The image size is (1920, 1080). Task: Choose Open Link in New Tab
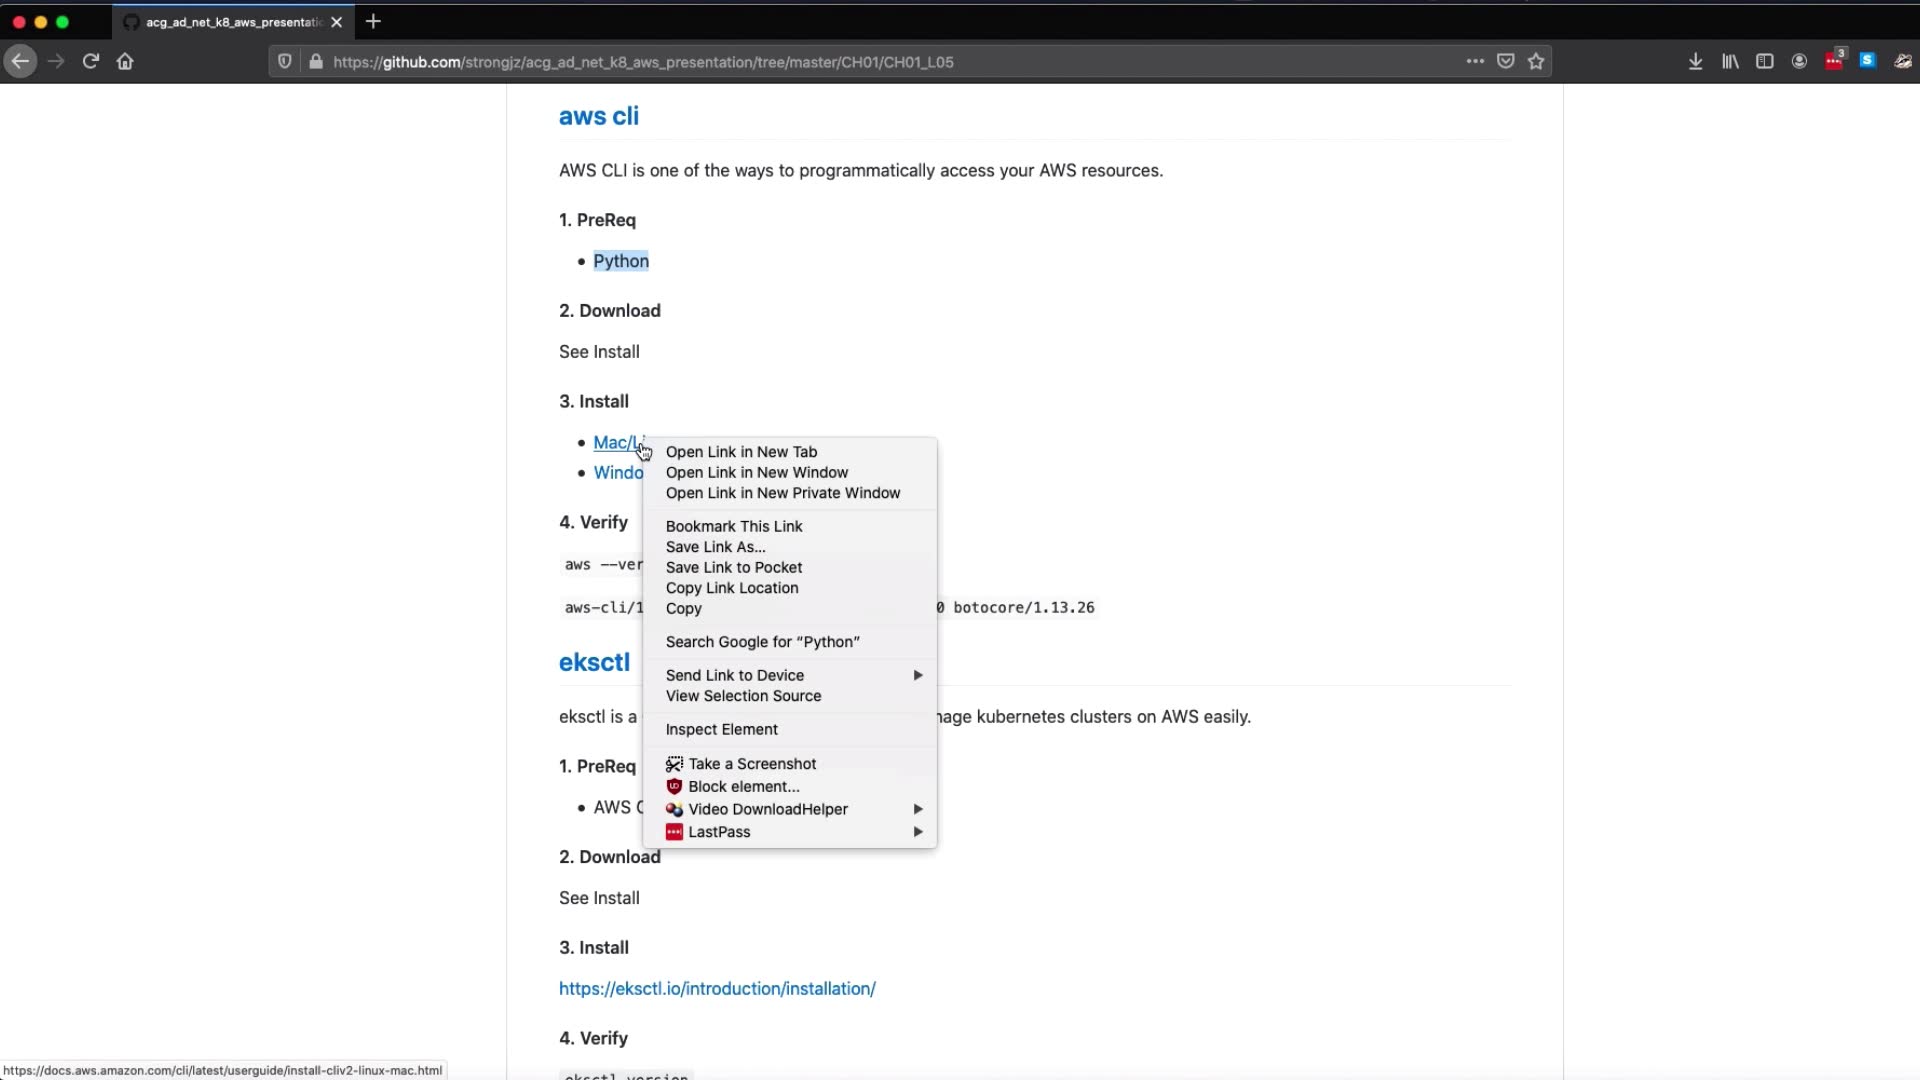click(741, 452)
